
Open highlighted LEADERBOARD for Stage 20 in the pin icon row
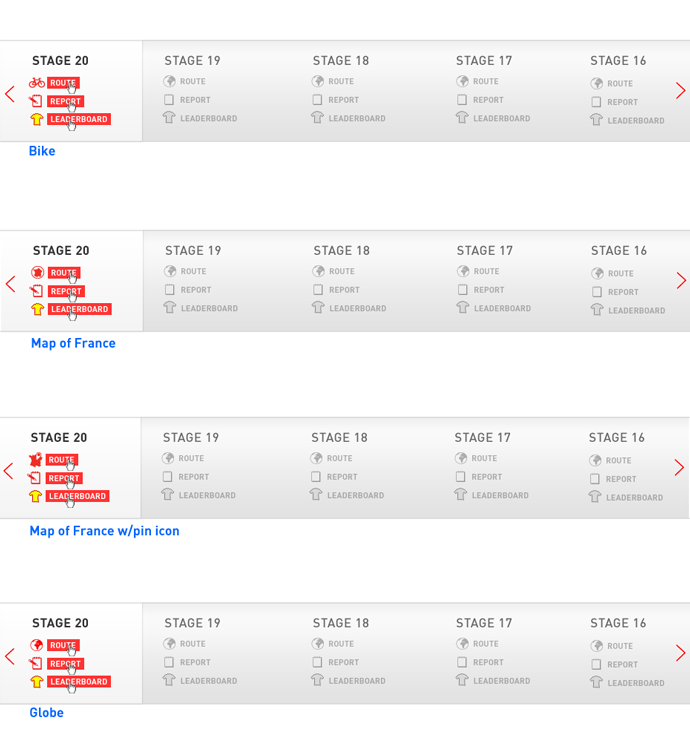[78, 496]
